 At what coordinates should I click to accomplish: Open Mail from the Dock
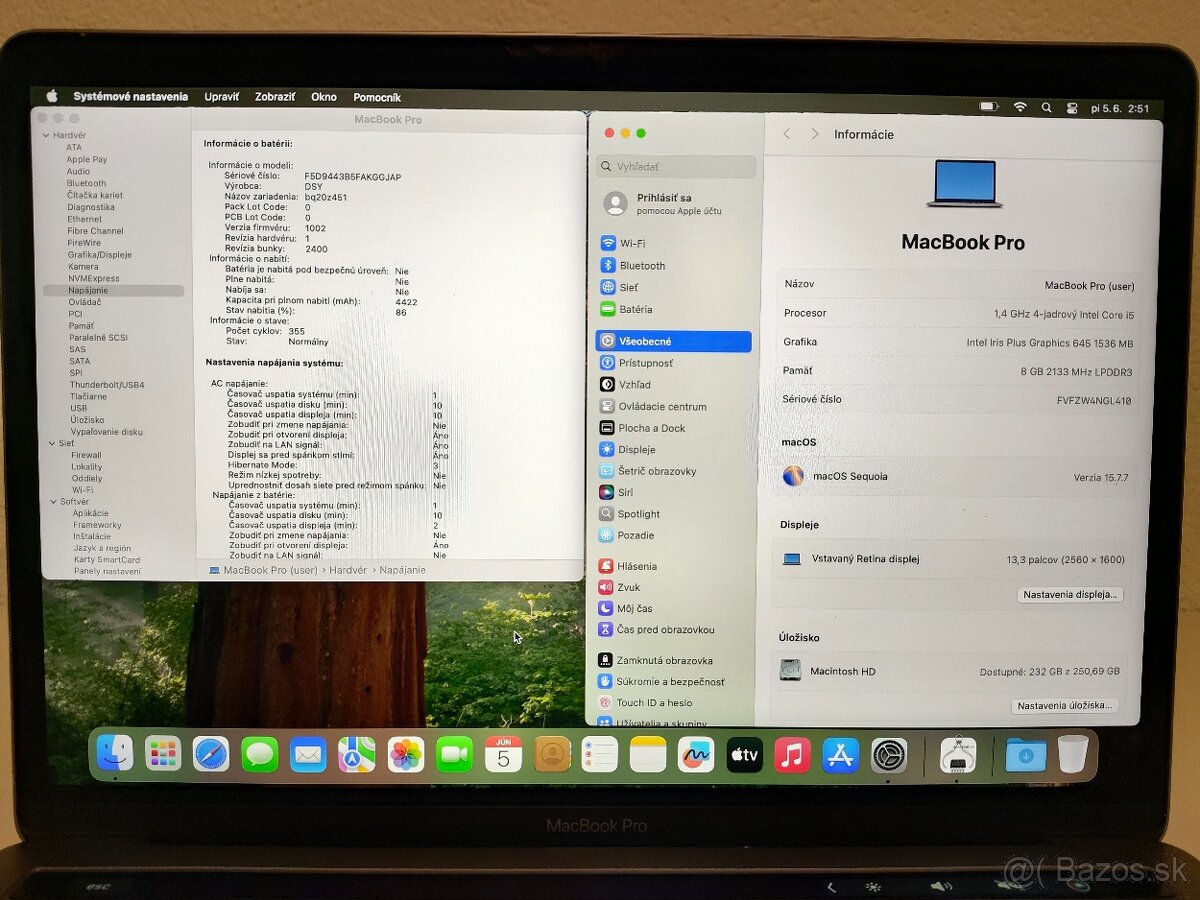[308, 754]
